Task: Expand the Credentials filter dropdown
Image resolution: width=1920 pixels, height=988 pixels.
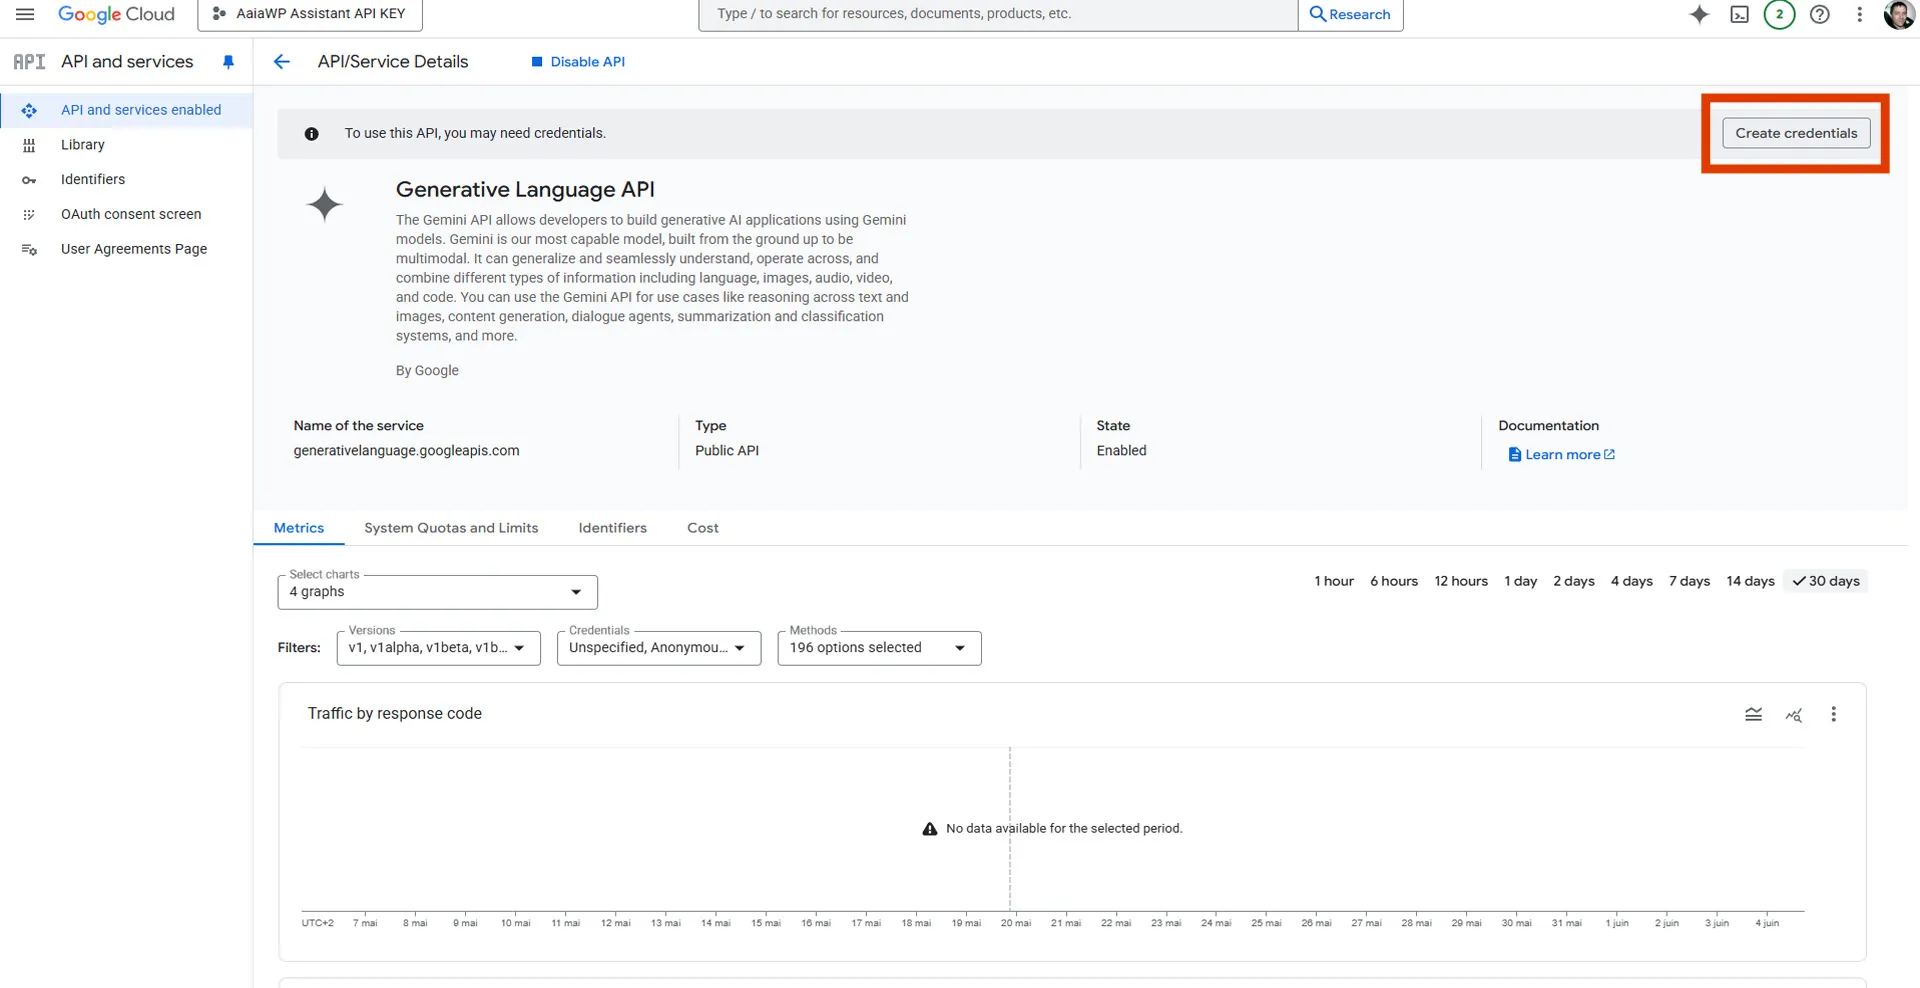Action: pyautogui.click(x=659, y=648)
